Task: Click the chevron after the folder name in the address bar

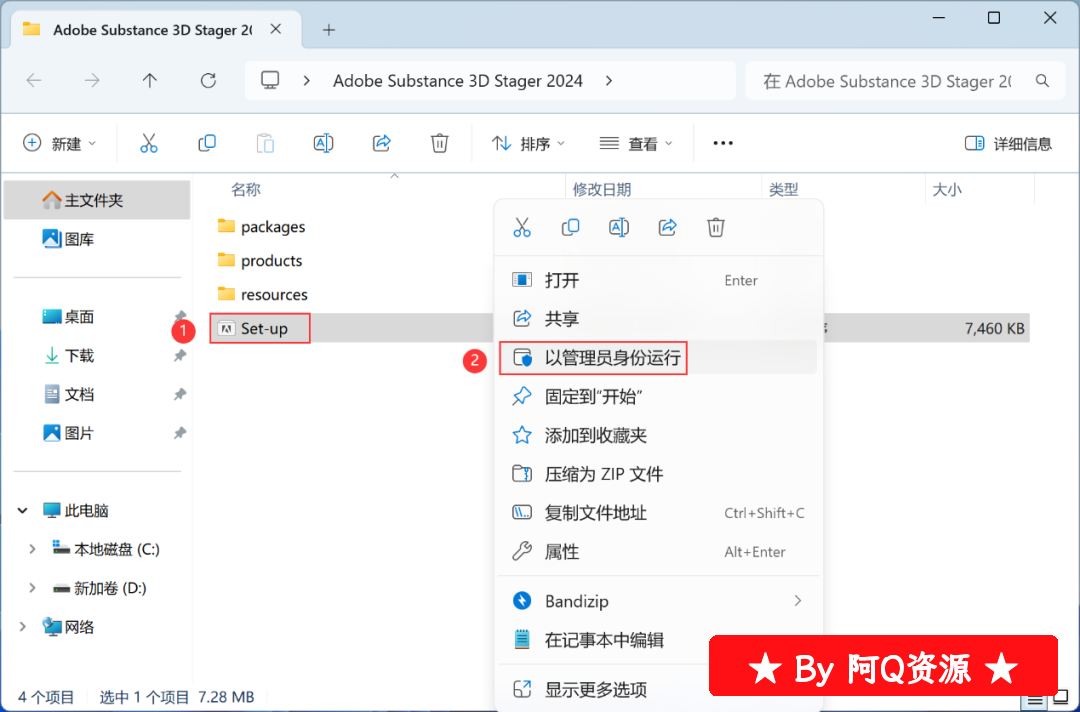Action: tap(609, 81)
